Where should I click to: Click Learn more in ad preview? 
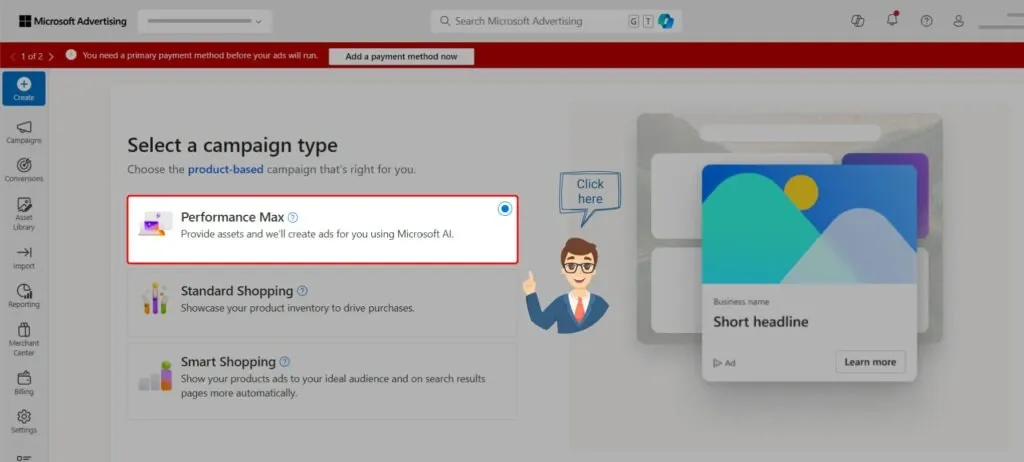[870, 362]
